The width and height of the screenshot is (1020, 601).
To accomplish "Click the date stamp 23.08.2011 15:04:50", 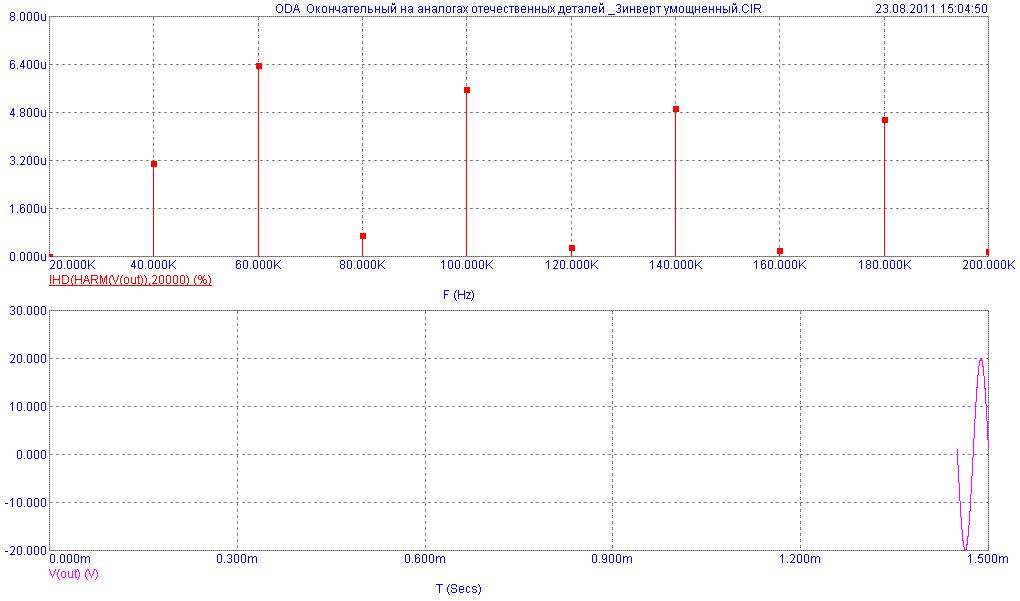I will (x=932, y=8).
